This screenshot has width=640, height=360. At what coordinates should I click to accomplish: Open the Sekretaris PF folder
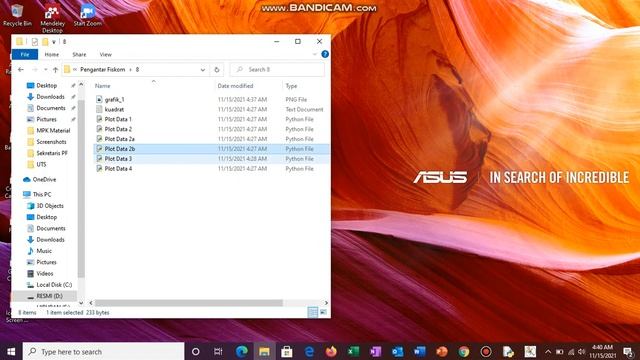(x=52, y=153)
